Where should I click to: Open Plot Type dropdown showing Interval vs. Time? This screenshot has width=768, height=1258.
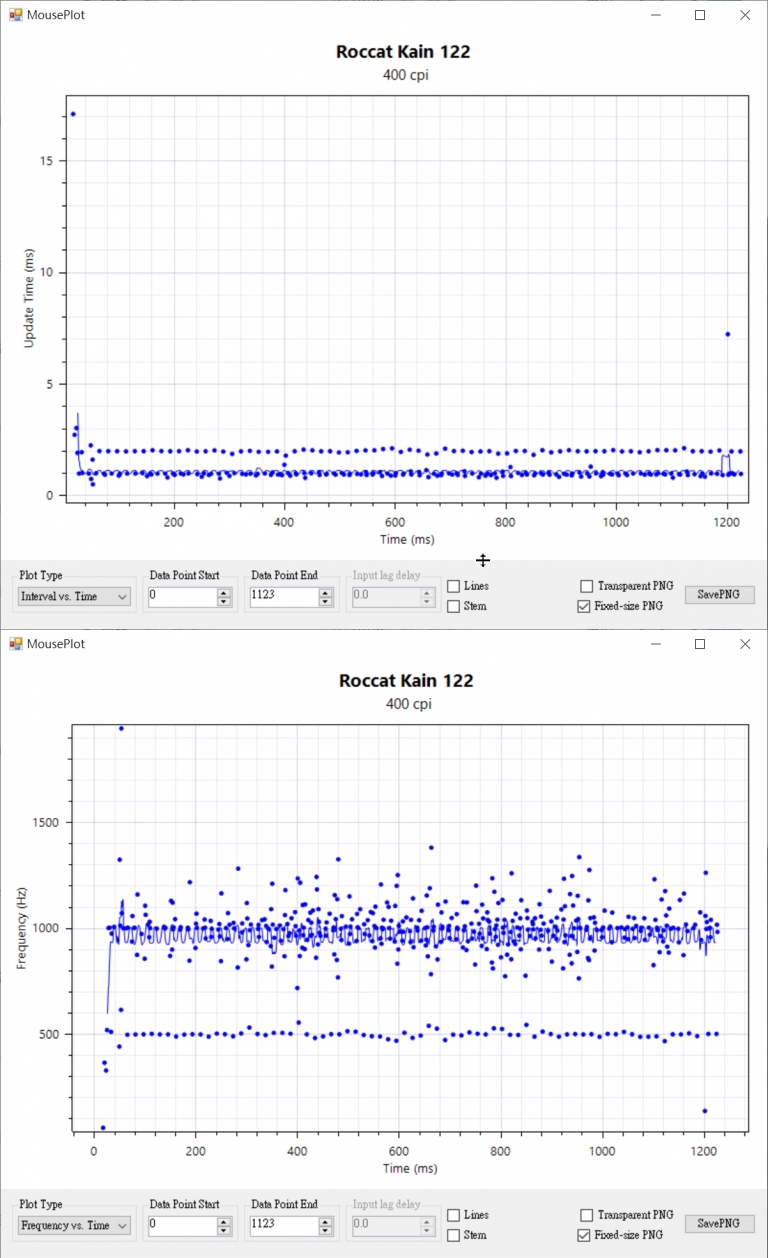point(74,596)
